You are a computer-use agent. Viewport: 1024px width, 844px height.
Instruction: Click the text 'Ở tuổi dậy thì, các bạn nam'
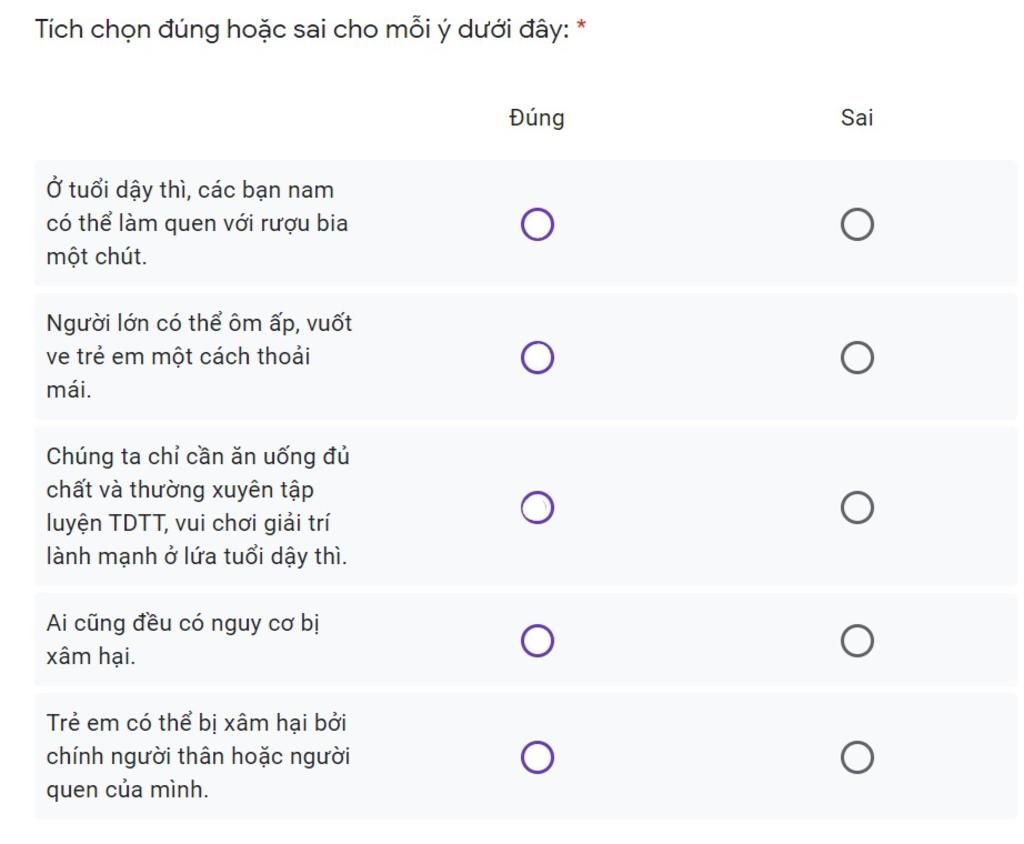click(x=190, y=190)
